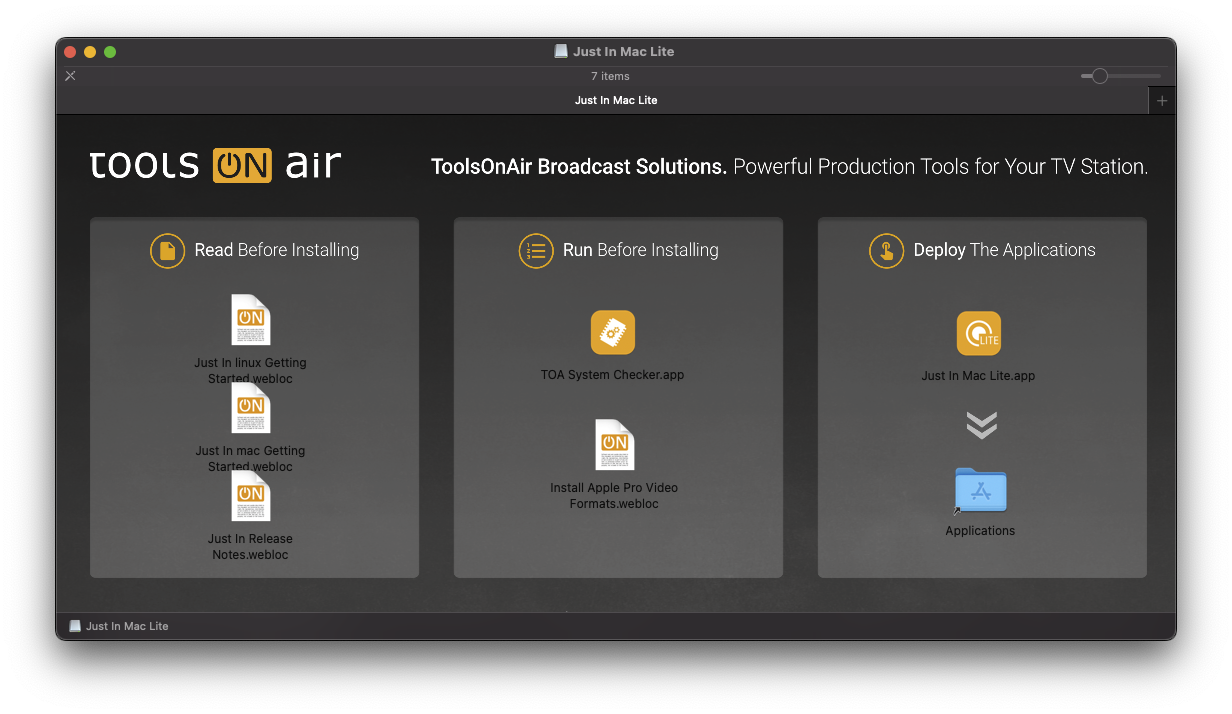1232x714 pixels.
Task: Click the toolbar customize X icon
Action: click(x=70, y=76)
